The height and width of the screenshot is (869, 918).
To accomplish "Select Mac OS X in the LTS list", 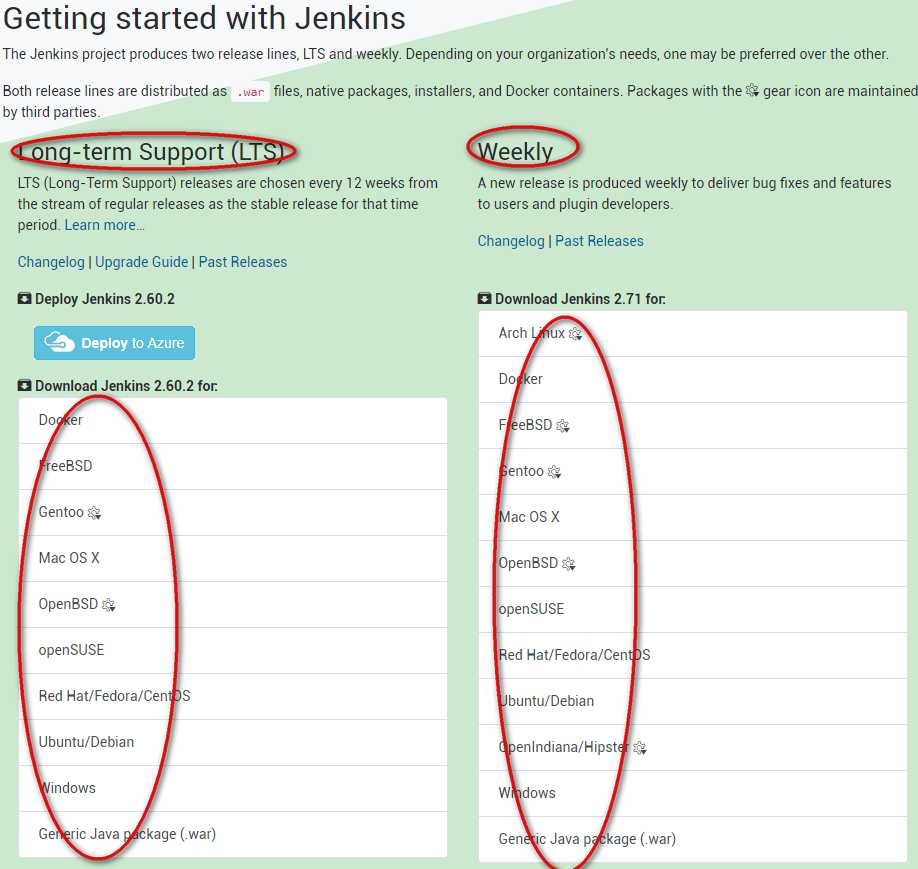I will tap(233, 558).
